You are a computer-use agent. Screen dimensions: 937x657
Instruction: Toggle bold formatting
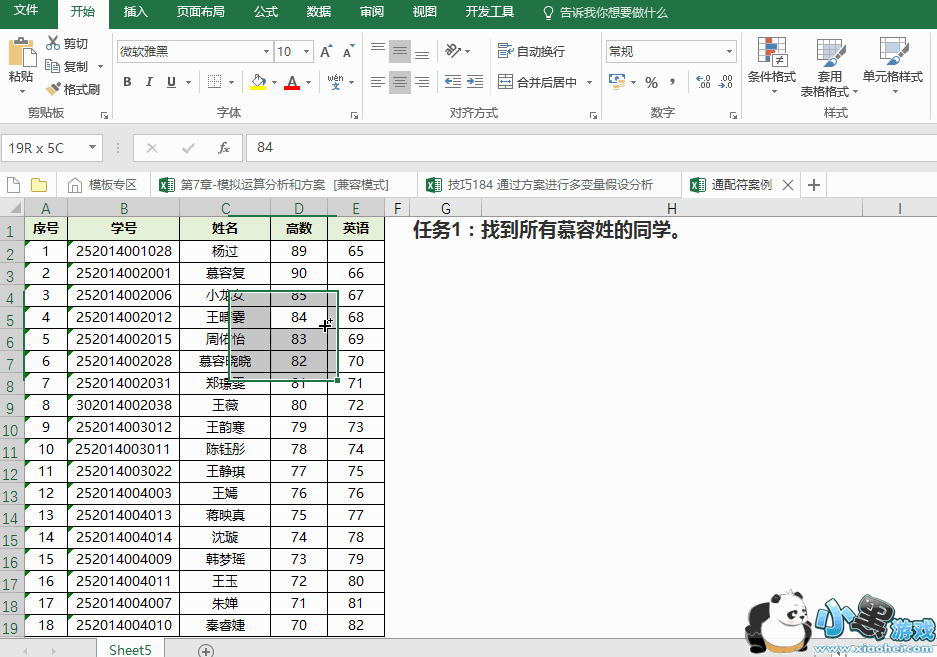click(x=127, y=82)
